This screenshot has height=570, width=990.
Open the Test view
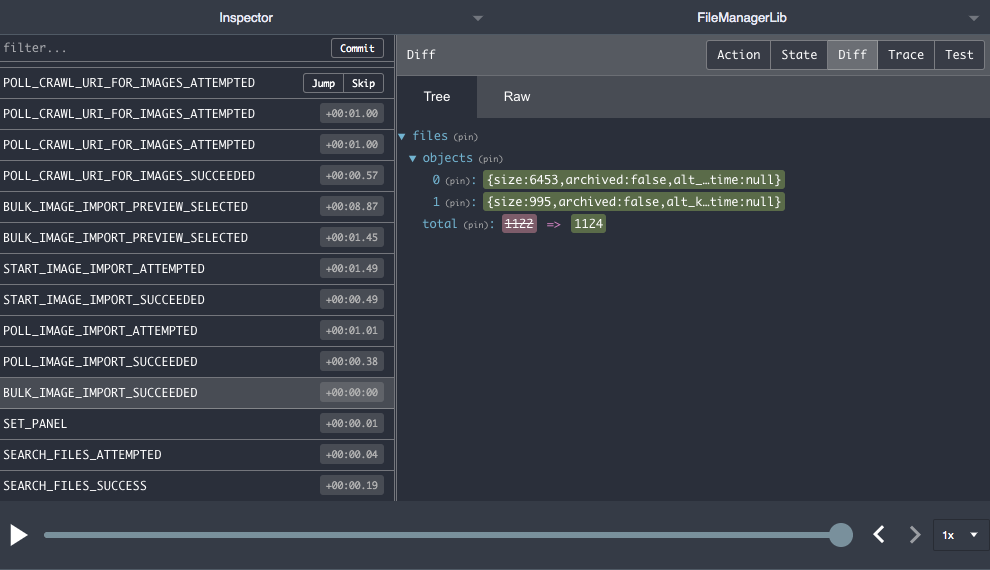(959, 55)
